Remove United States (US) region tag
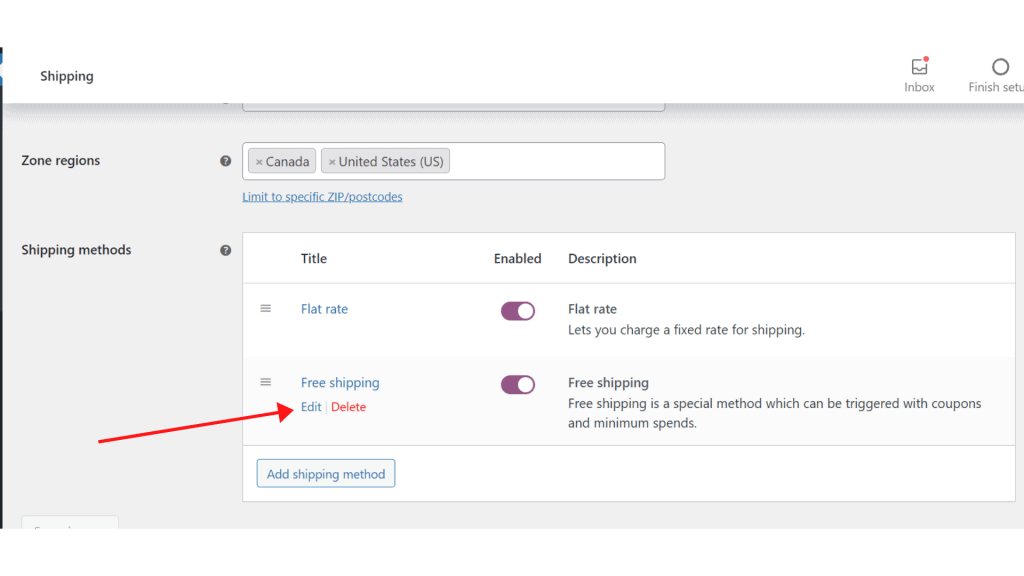1024x576 pixels. 332,162
